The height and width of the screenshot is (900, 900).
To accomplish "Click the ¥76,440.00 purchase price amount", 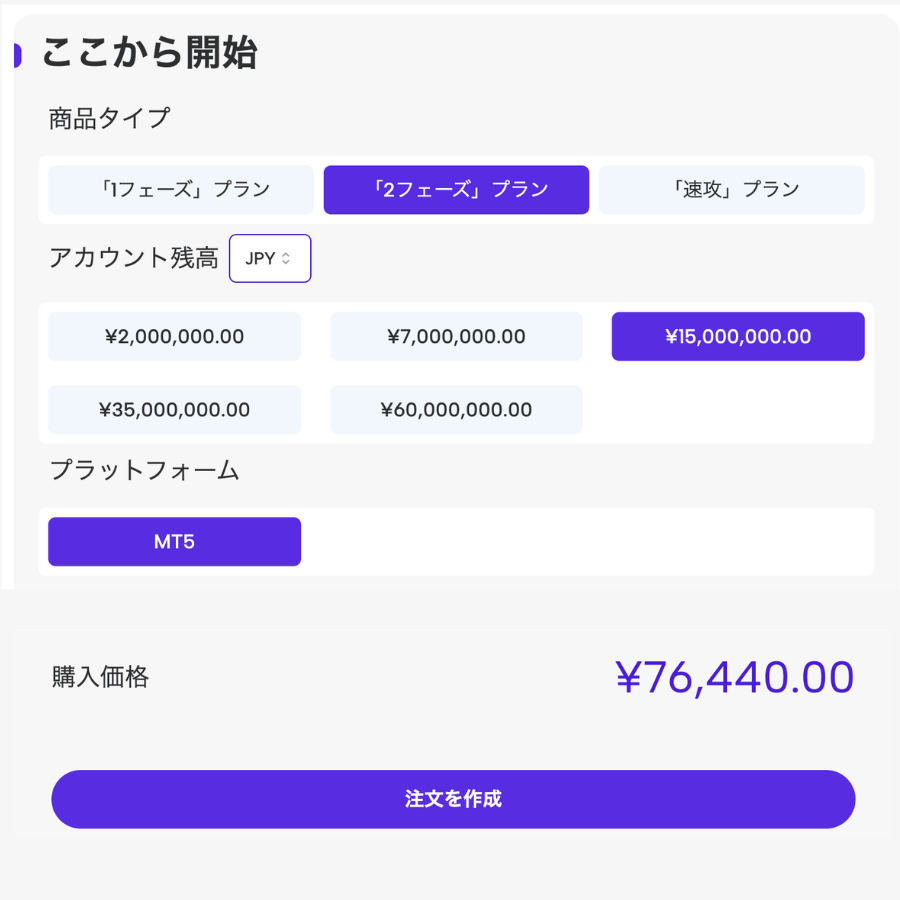I will click(734, 678).
